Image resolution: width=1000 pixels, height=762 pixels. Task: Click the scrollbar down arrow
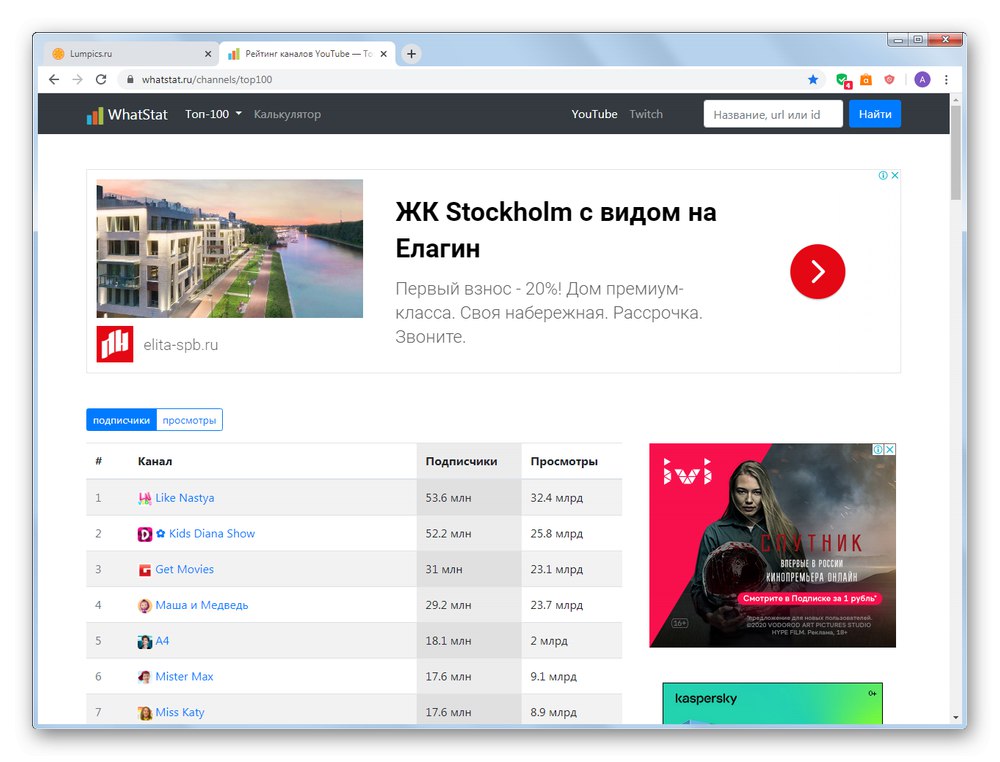tap(955, 717)
